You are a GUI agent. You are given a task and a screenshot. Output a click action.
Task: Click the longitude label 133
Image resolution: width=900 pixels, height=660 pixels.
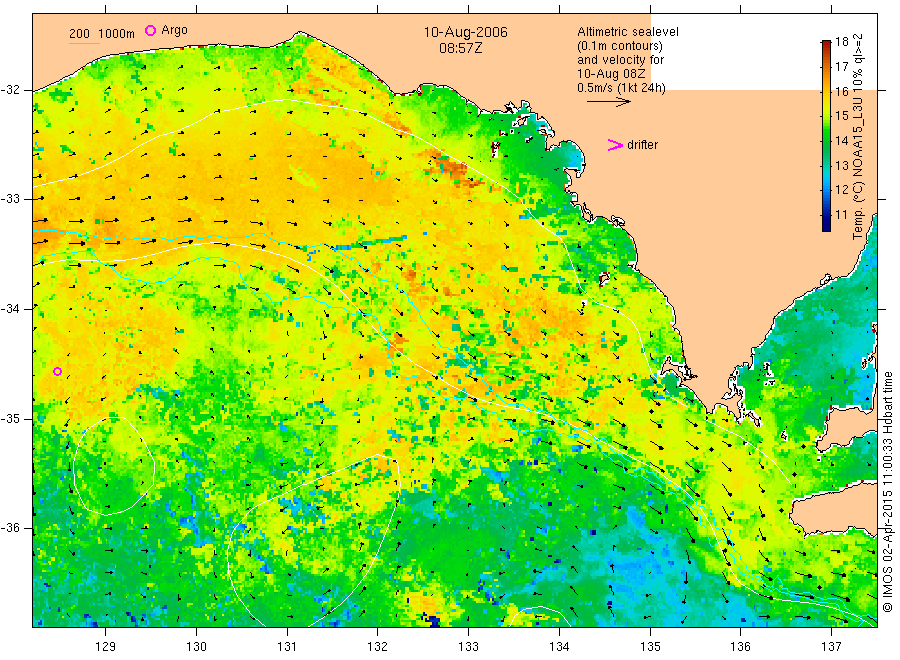pyautogui.click(x=468, y=646)
